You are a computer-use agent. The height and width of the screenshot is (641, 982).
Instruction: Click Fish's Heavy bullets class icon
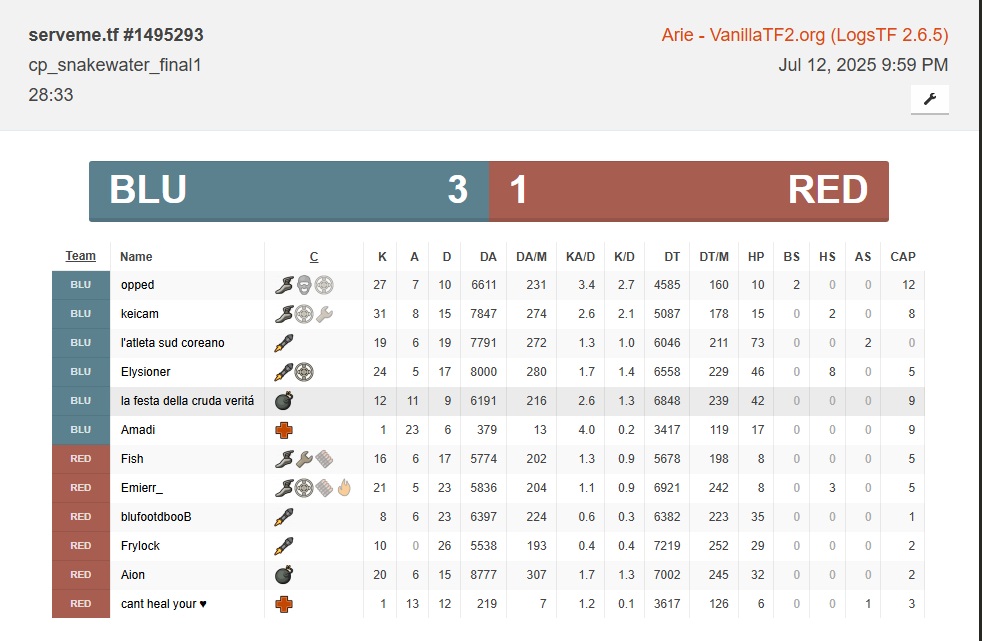point(324,459)
